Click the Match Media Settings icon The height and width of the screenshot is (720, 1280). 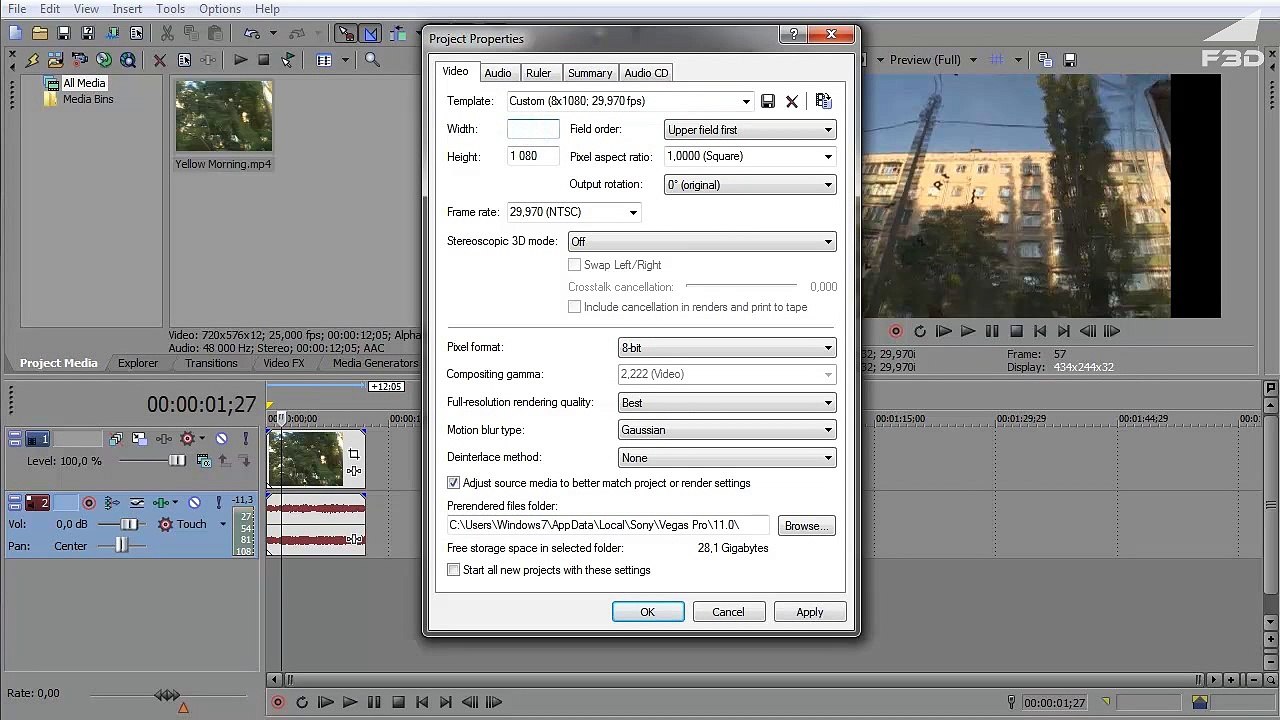click(823, 101)
